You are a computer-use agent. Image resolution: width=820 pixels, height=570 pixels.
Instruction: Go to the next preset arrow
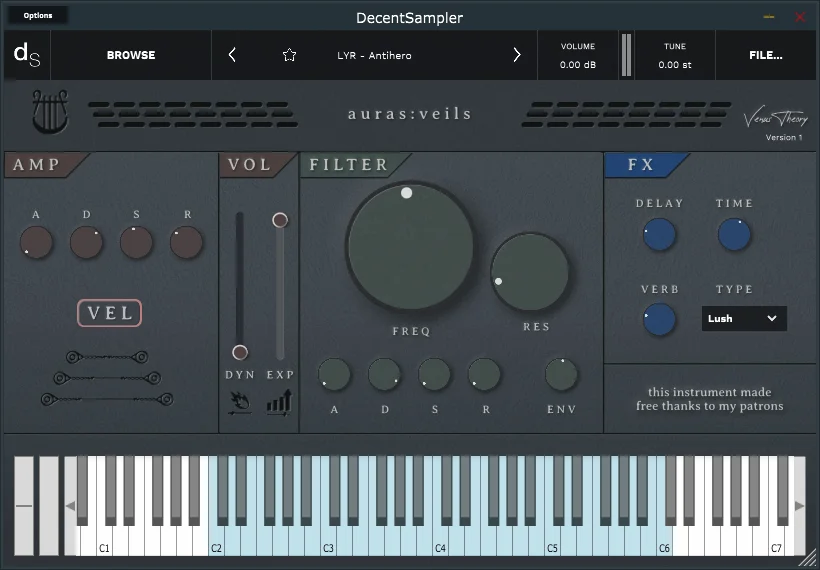click(517, 55)
